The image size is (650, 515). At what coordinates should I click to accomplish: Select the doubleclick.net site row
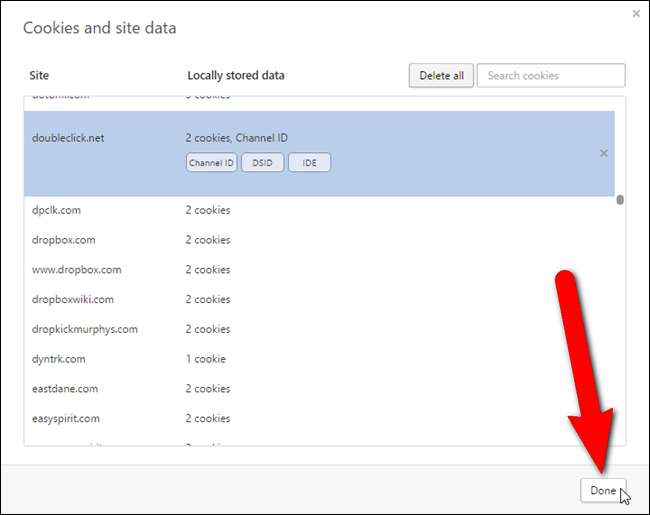(x=68, y=138)
